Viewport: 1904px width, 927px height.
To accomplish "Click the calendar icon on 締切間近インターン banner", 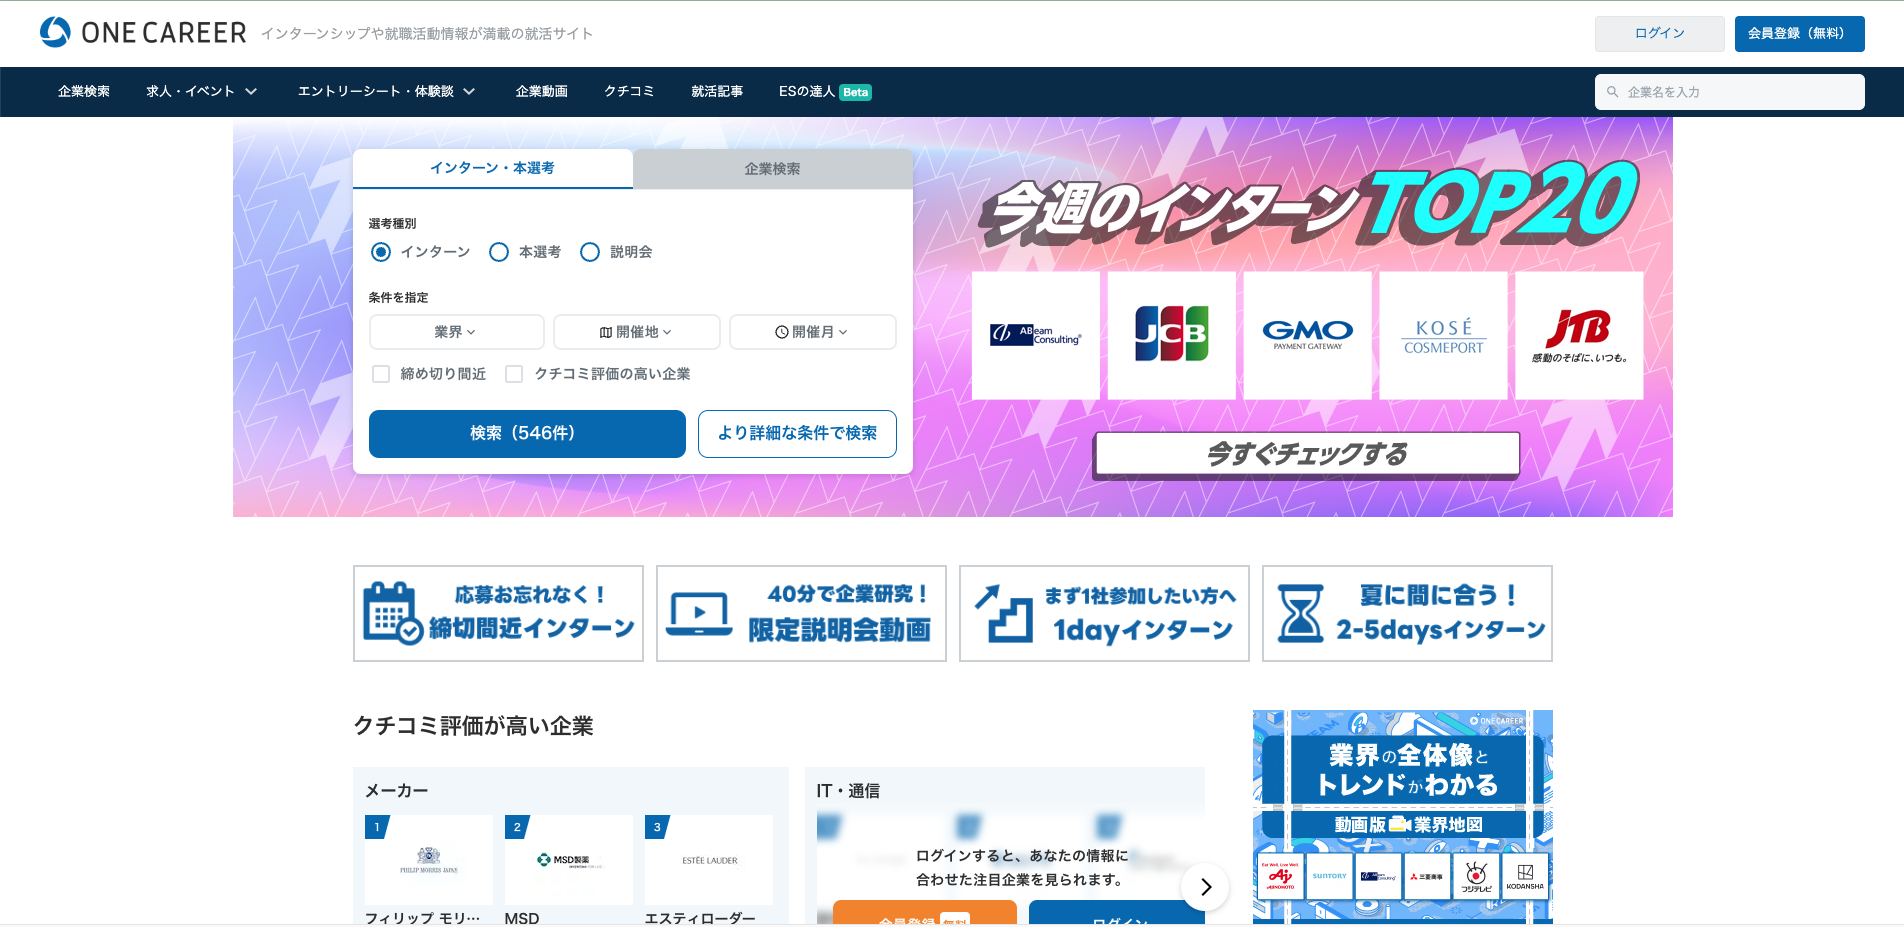I will click(392, 613).
